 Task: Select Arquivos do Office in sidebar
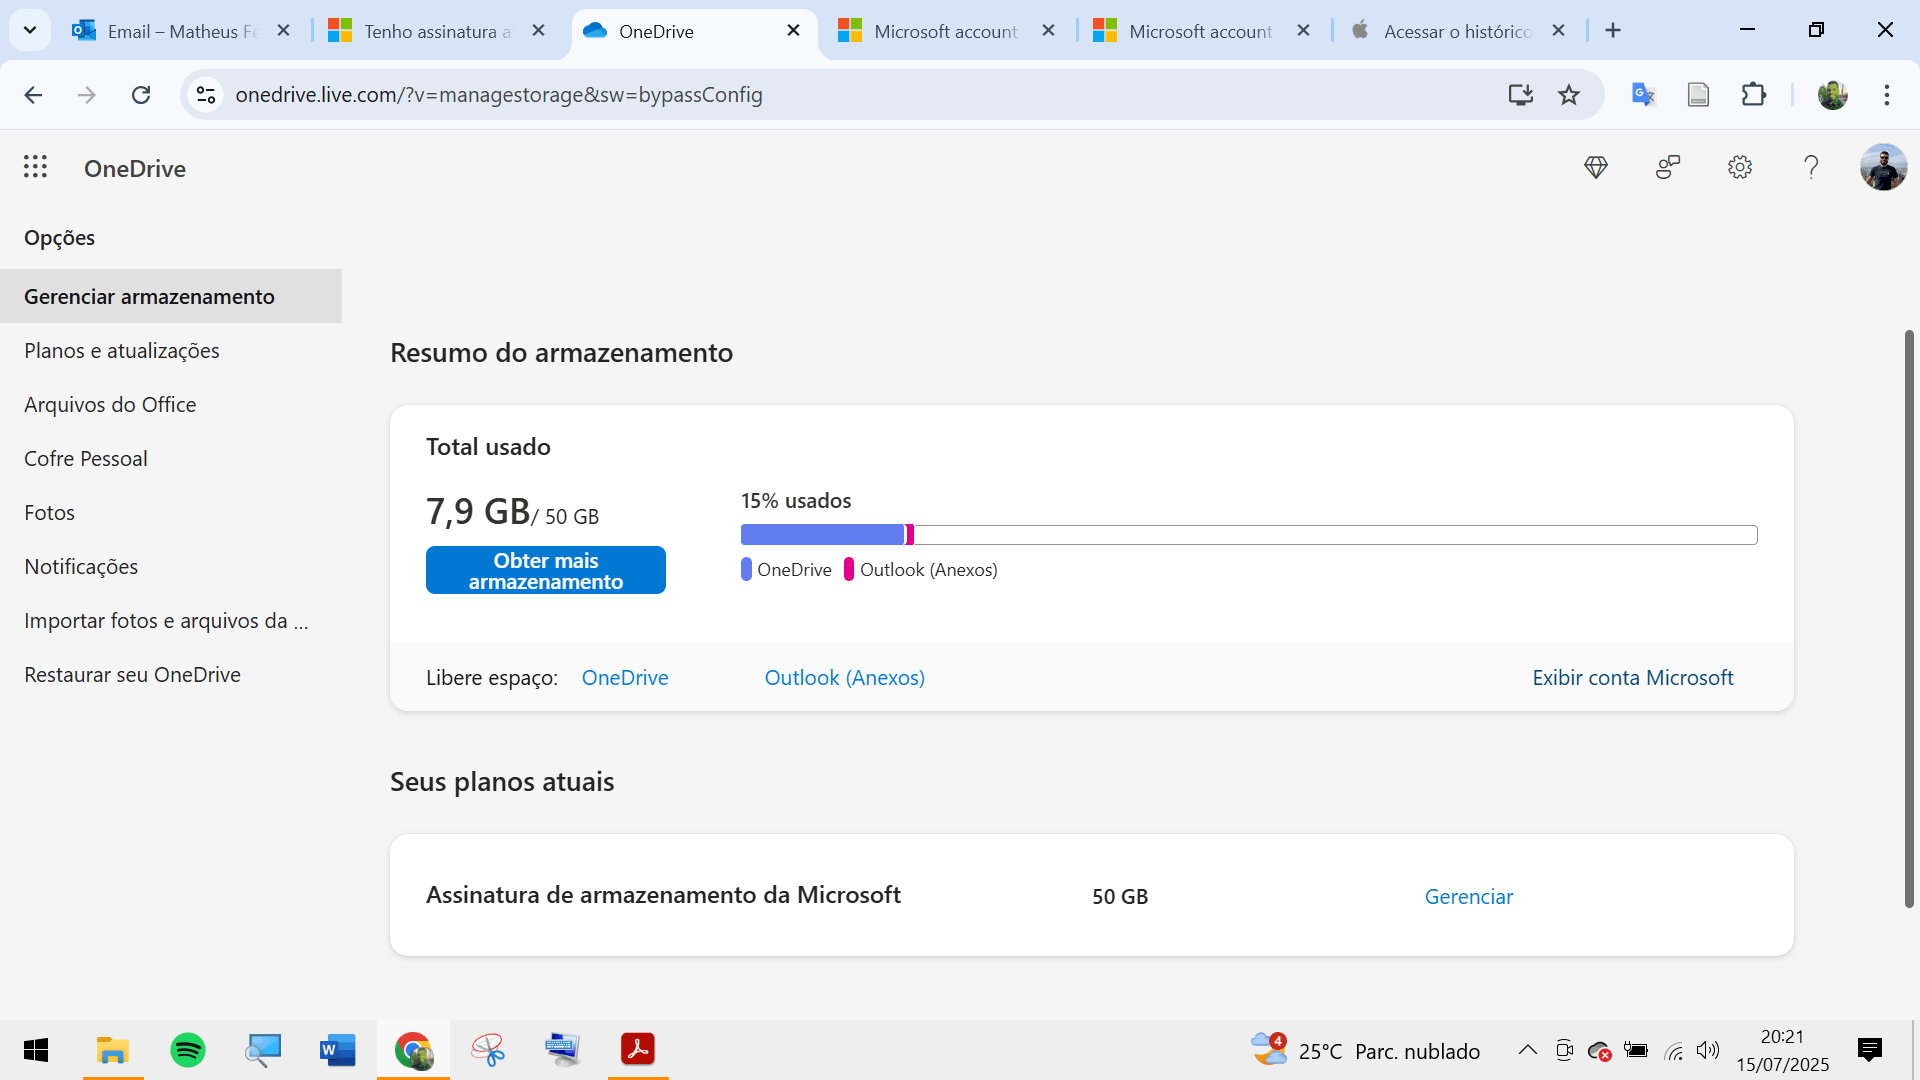click(x=110, y=405)
